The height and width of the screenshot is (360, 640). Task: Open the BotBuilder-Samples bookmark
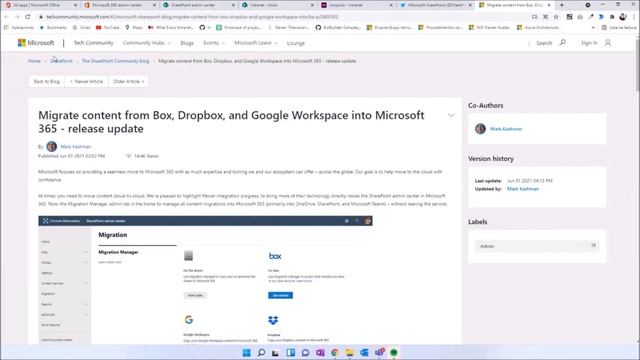tap(338, 27)
